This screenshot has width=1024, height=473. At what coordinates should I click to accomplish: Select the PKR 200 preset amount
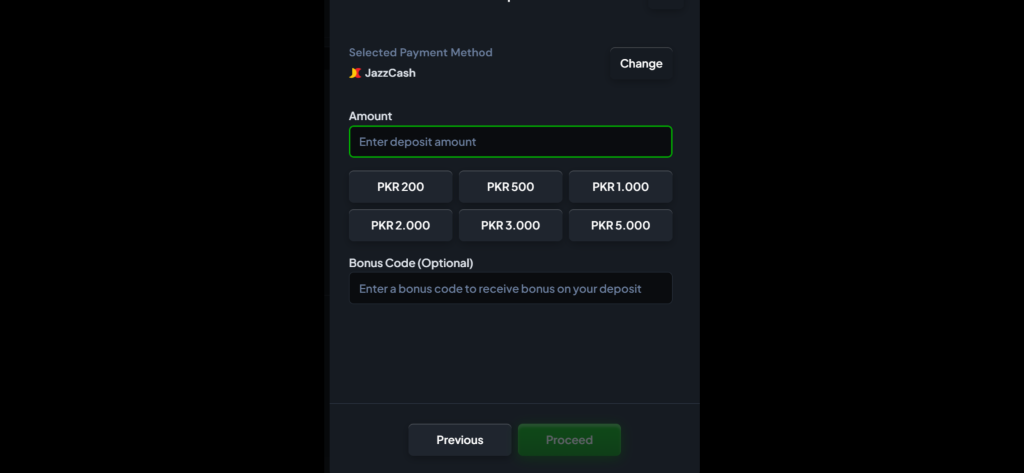pyautogui.click(x=400, y=187)
